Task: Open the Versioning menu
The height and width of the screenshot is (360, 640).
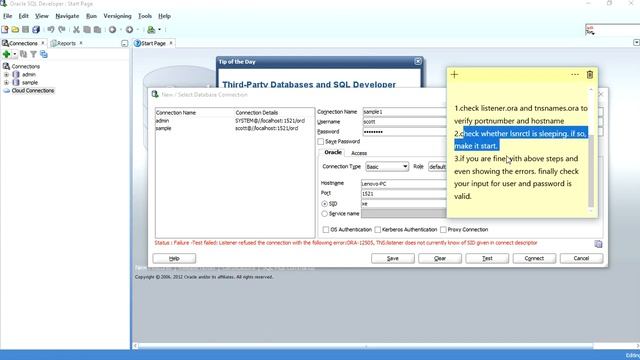Action: pyautogui.click(x=117, y=16)
